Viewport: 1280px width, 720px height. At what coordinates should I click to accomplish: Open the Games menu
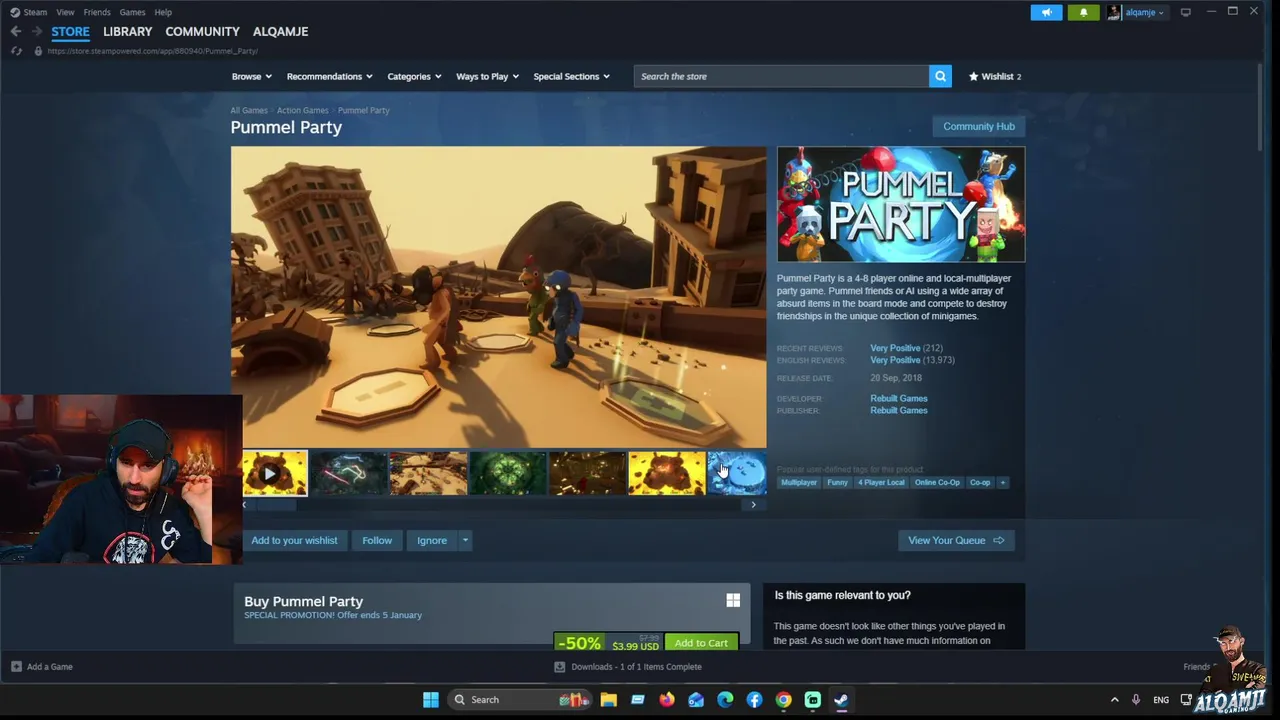pos(132,12)
